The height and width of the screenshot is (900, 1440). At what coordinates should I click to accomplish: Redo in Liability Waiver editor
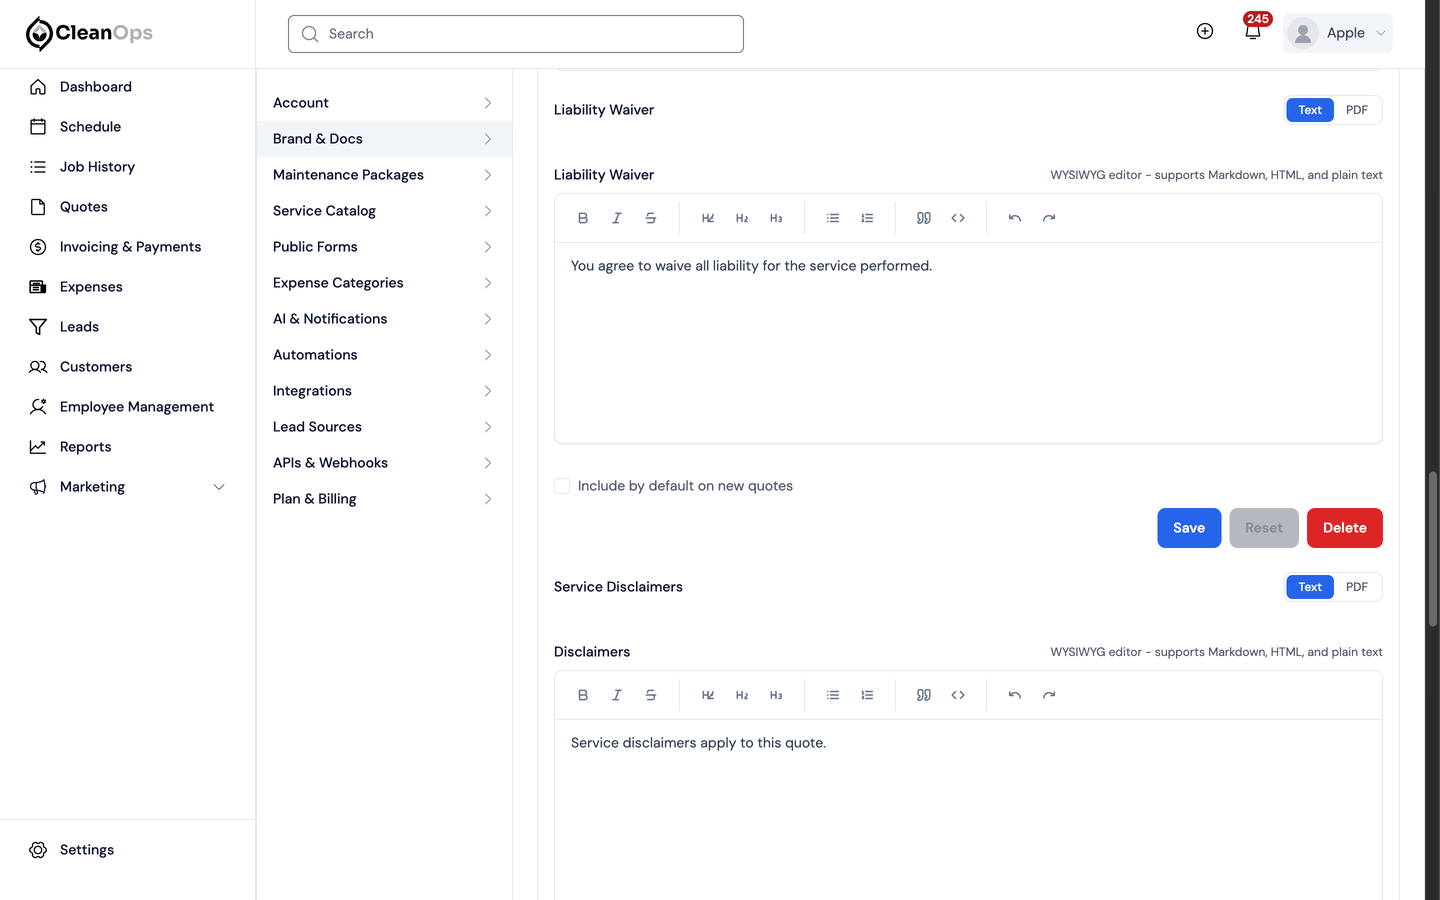(x=1049, y=218)
